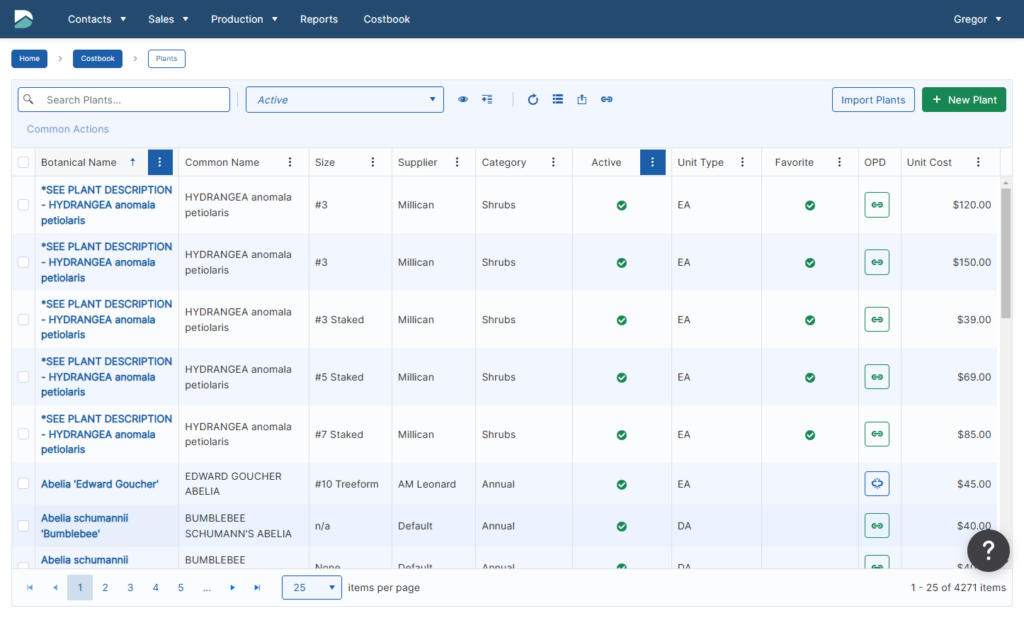Go to the Reports menu item
Image resolution: width=1024 pixels, height=618 pixels.
tap(319, 19)
